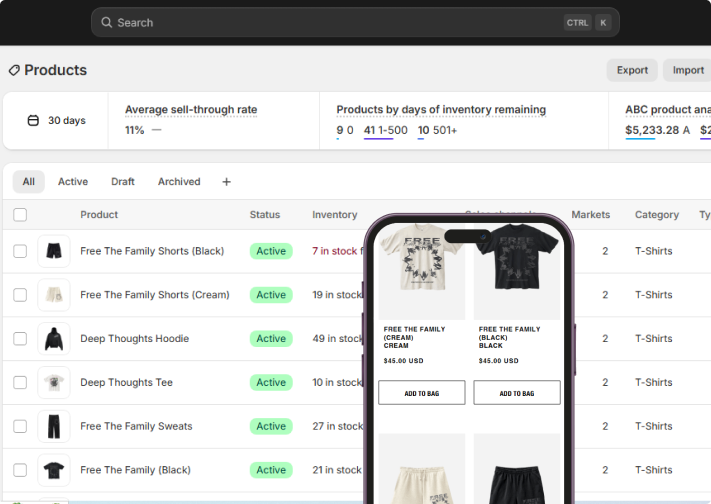The image size is (711, 504).
Task: Check the Free The Family Sweats row
Action: click(x=20, y=426)
